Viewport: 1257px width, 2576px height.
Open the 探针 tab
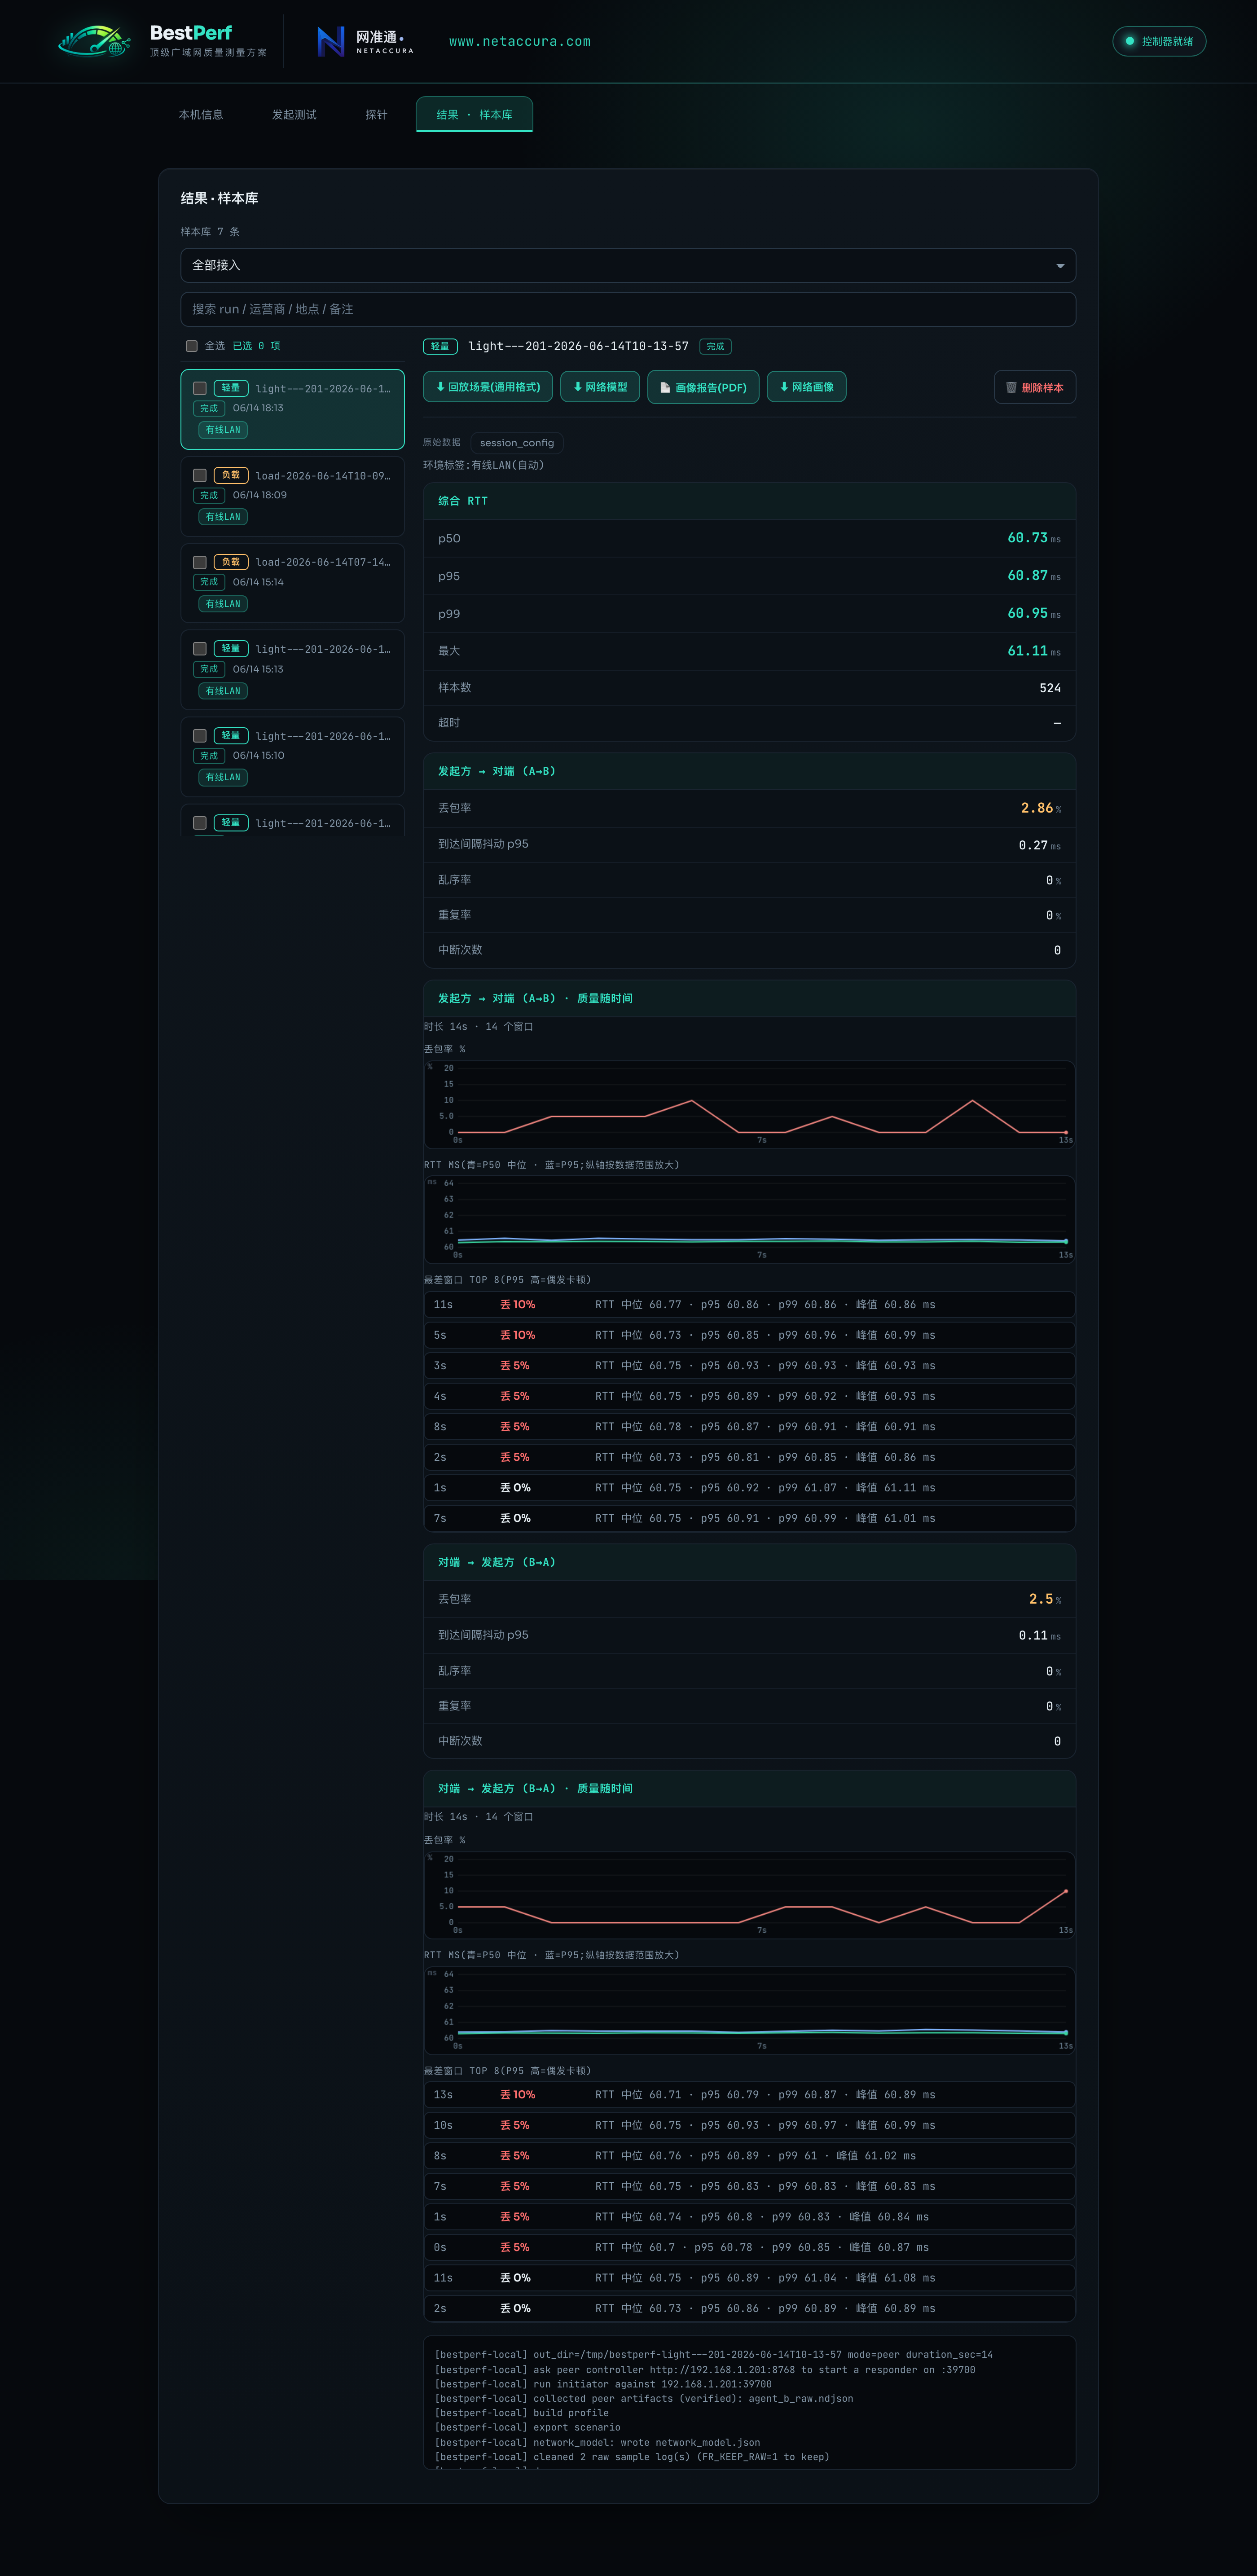pyautogui.click(x=376, y=115)
